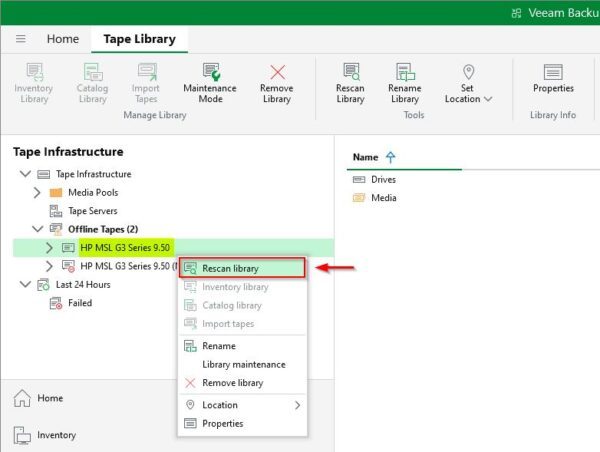Click Inventory icon in navigation
Screen dimensions: 600x452
[22, 435]
